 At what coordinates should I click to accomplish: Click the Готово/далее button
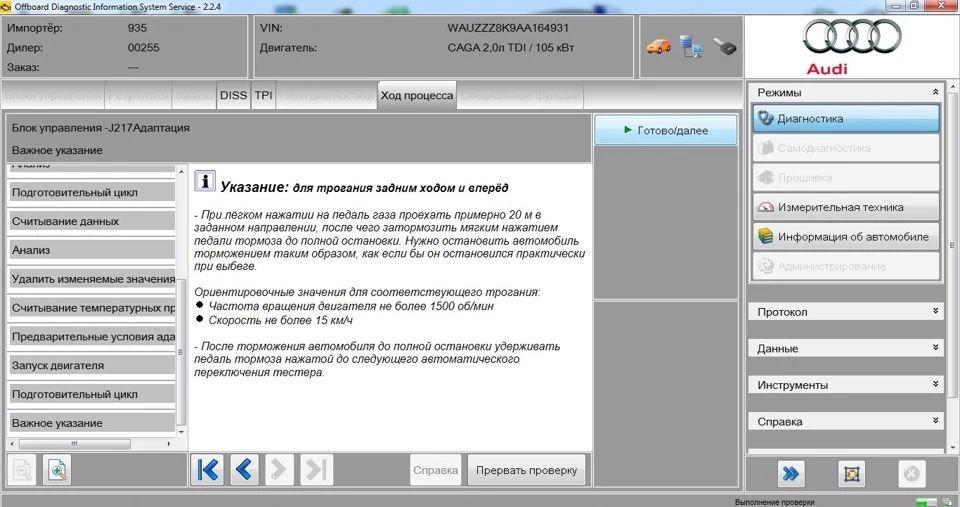click(666, 130)
